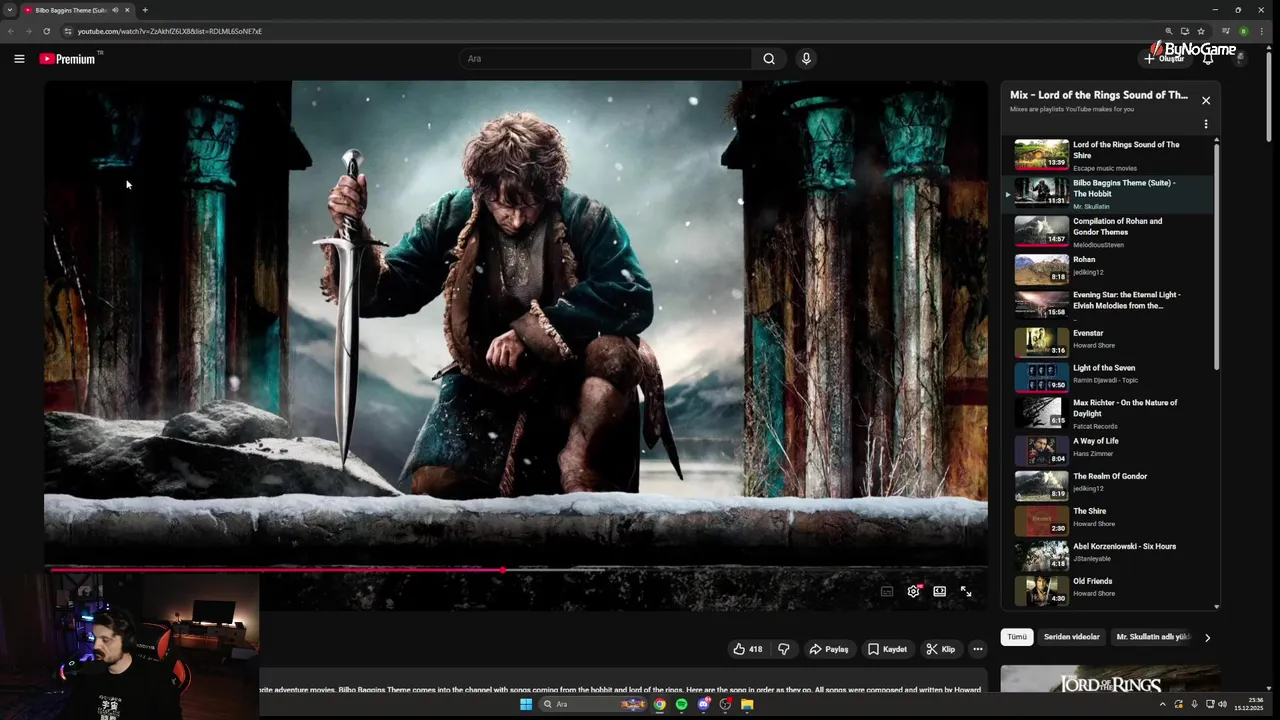This screenshot has height=720, width=1280.
Task: Open the Rohan video by jedking12
Action: tap(1109, 269)
